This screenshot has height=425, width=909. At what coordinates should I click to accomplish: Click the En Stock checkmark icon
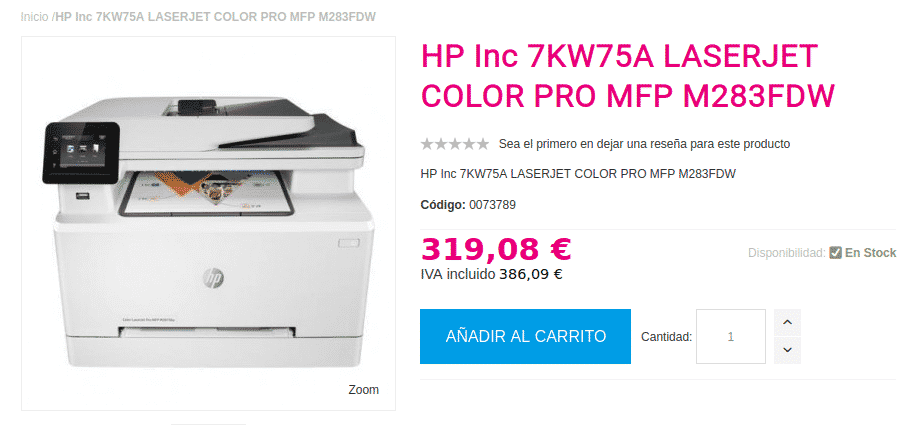[x=835, y=253]
